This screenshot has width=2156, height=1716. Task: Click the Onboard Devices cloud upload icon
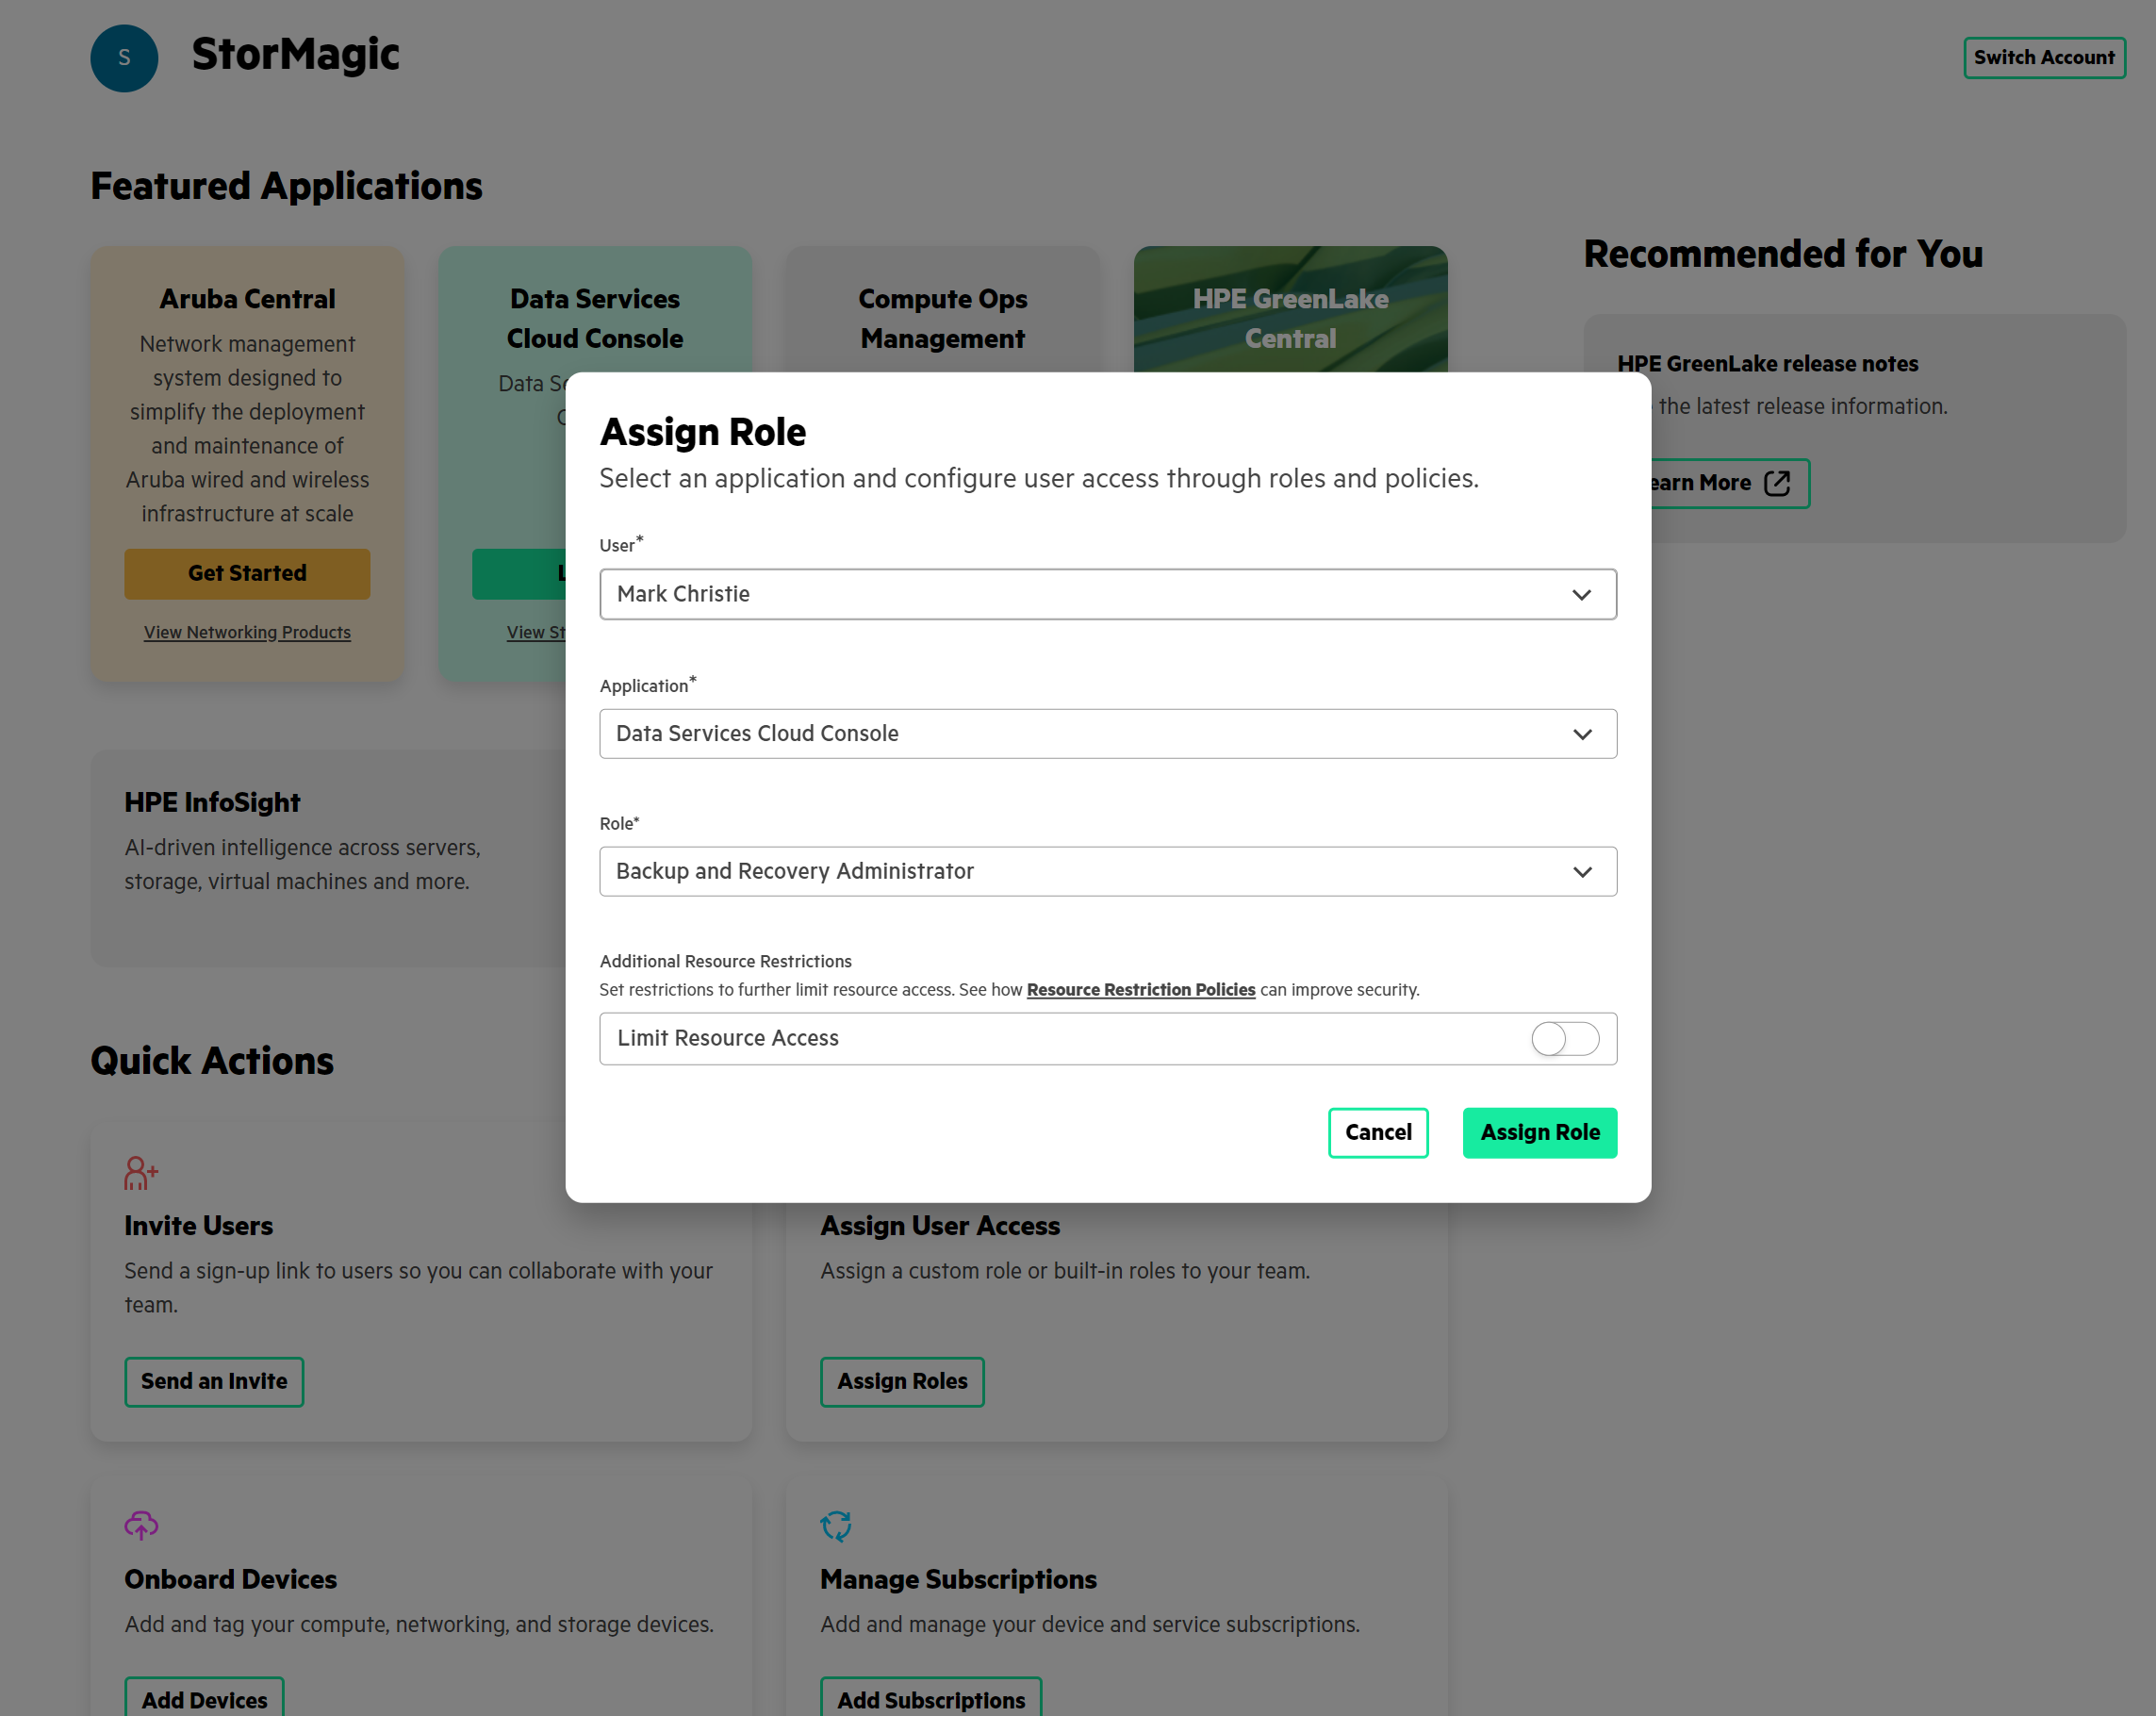(141, 1525)
